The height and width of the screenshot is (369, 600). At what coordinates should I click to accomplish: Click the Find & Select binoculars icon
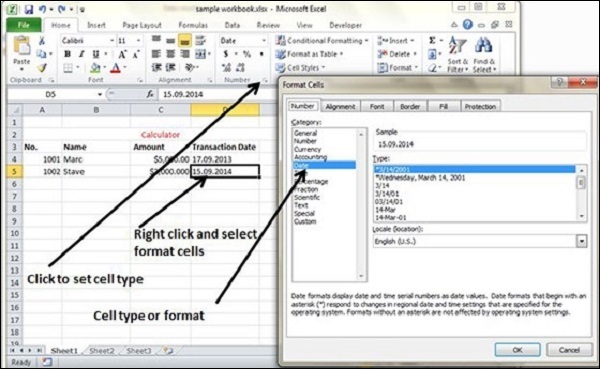[483, 46]
